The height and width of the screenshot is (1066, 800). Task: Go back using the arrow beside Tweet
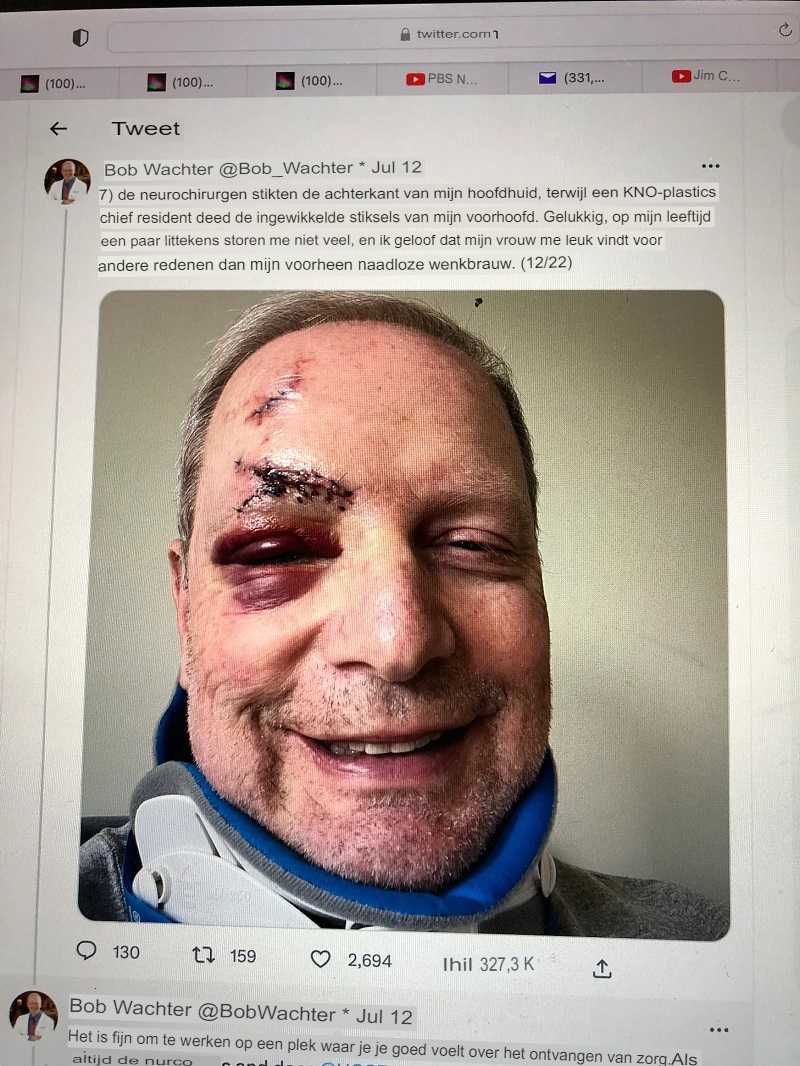click(x=58, y=128)
